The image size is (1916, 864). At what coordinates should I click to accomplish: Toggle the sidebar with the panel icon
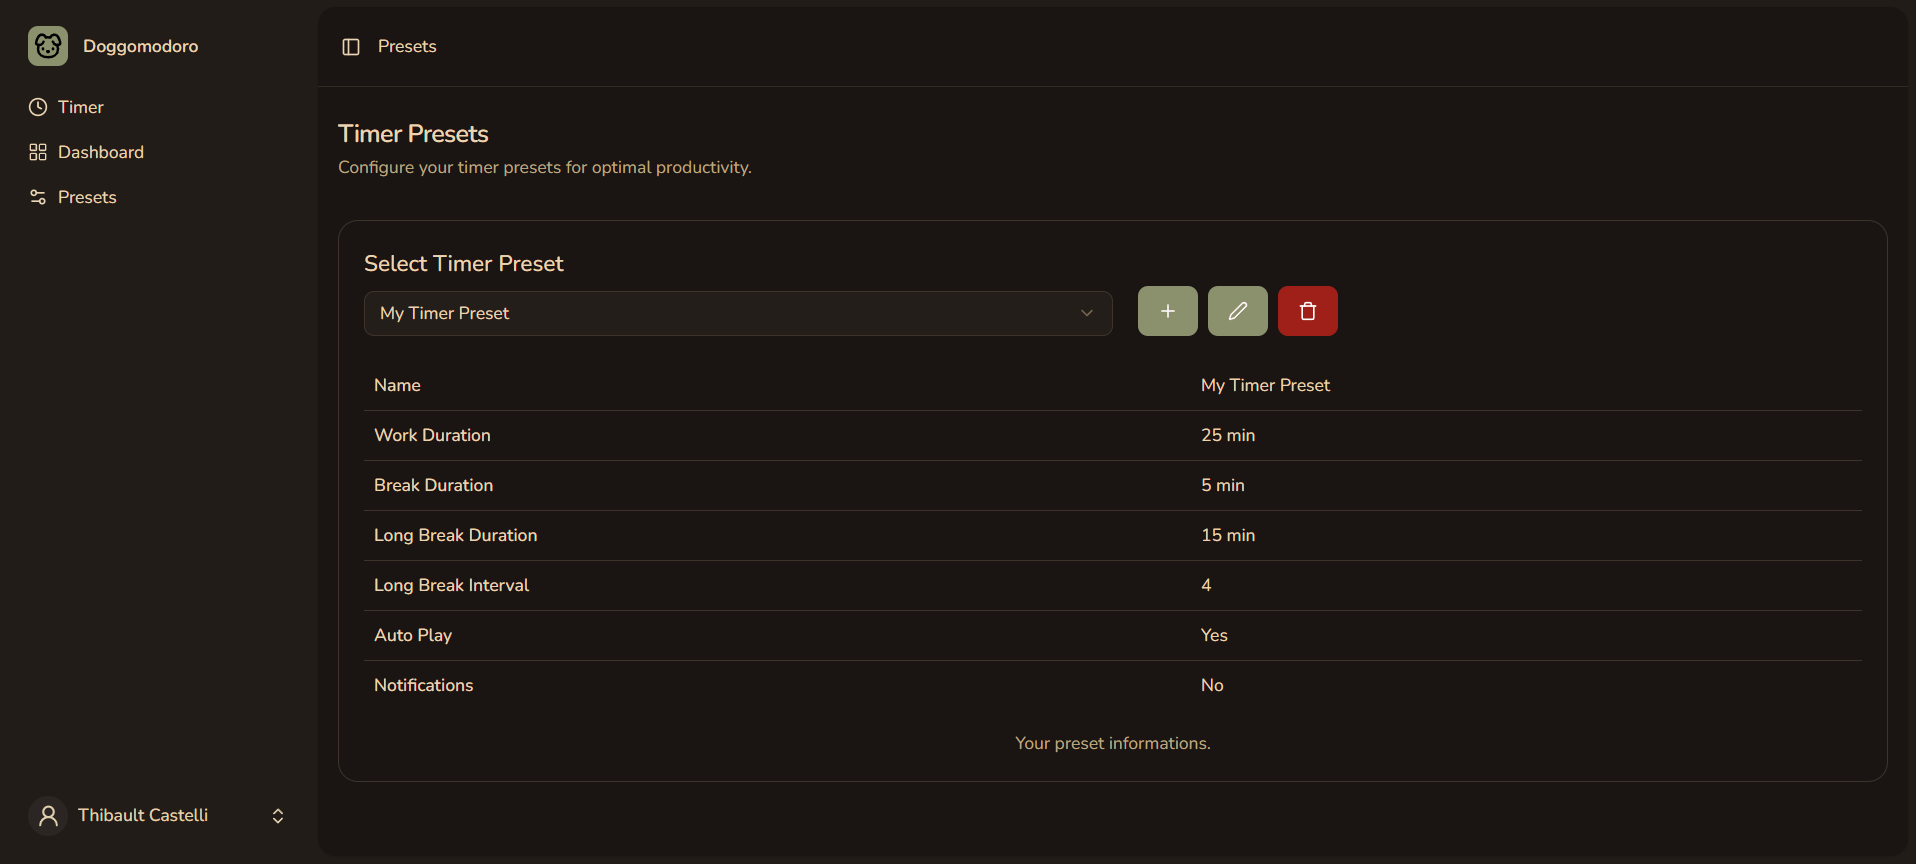coord(351,47)
